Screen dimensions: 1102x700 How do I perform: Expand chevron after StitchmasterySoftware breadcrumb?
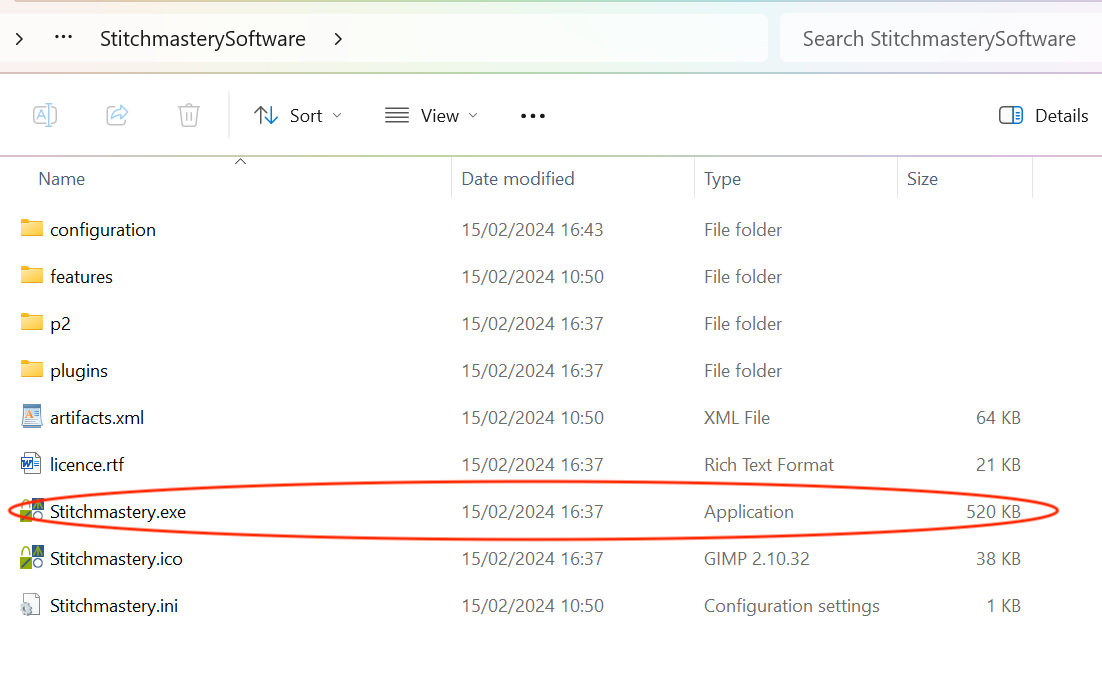(x=338, y=39)
